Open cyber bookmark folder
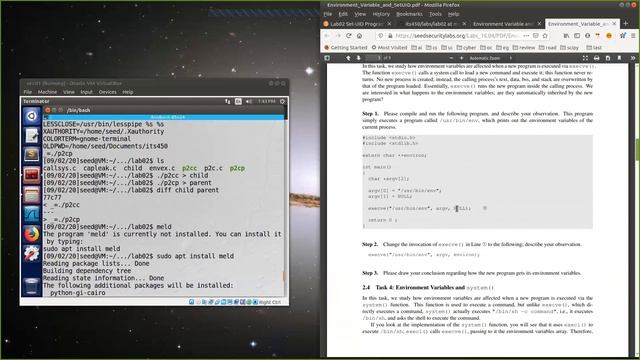This screenshot has width=640, height=360. click(466, 47)
